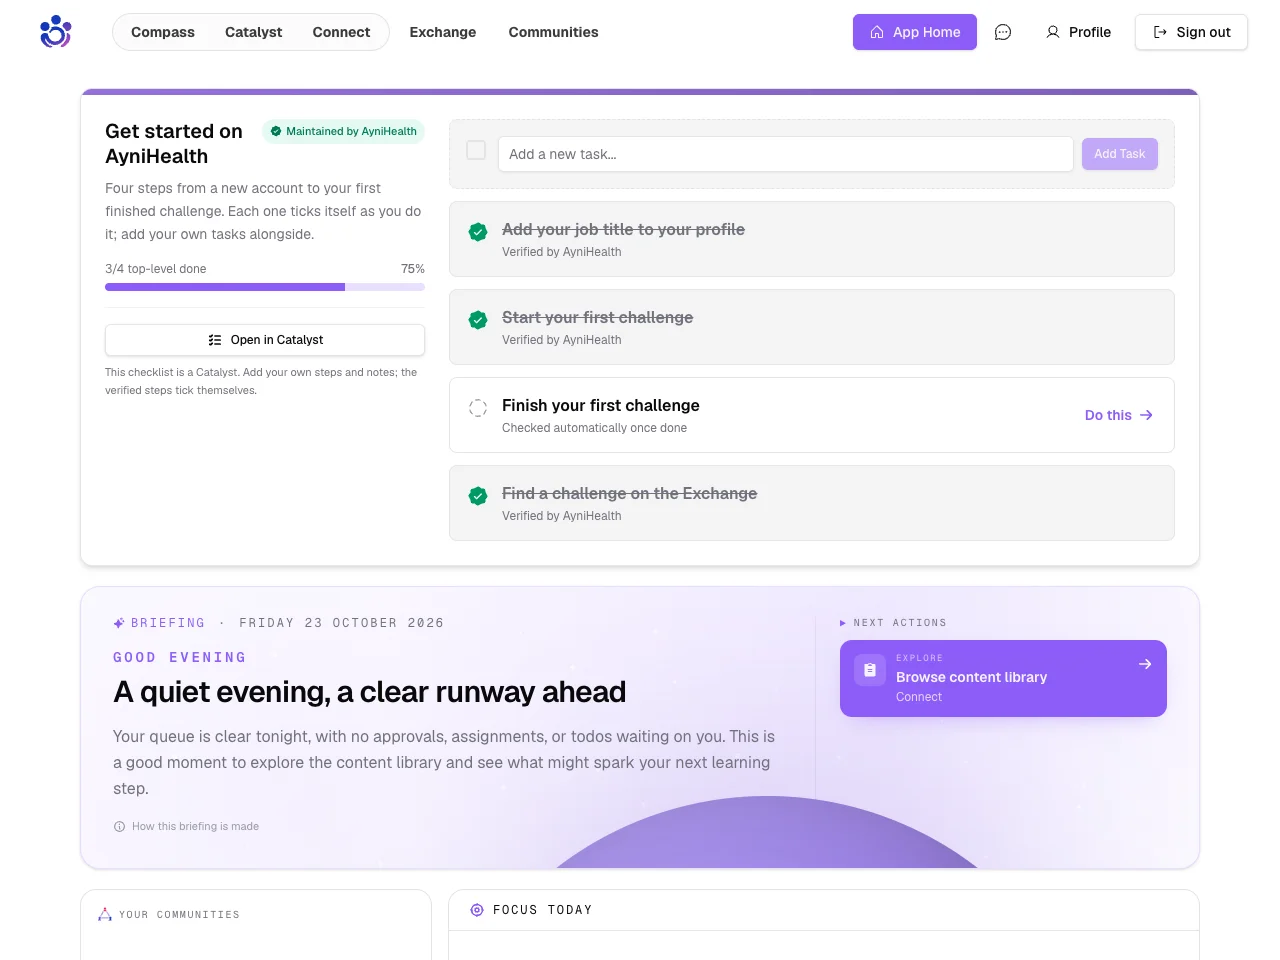This screenshot has width=1280, height=960.
Task: Click the sparkle icon next to Briefing
Action: click(x=119, y=623)
